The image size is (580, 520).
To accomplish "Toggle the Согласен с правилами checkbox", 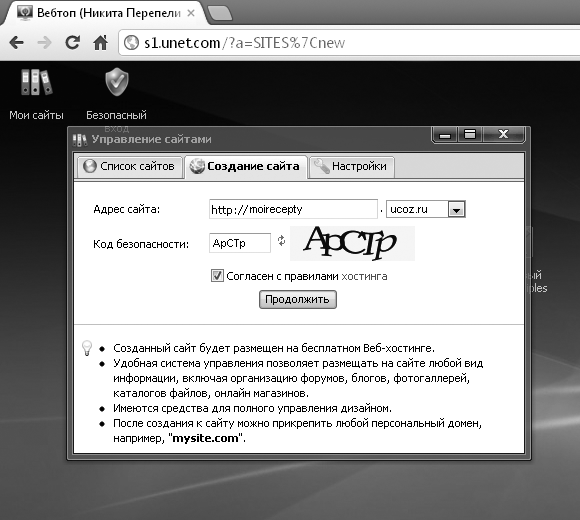I will [x=217, y=276].
